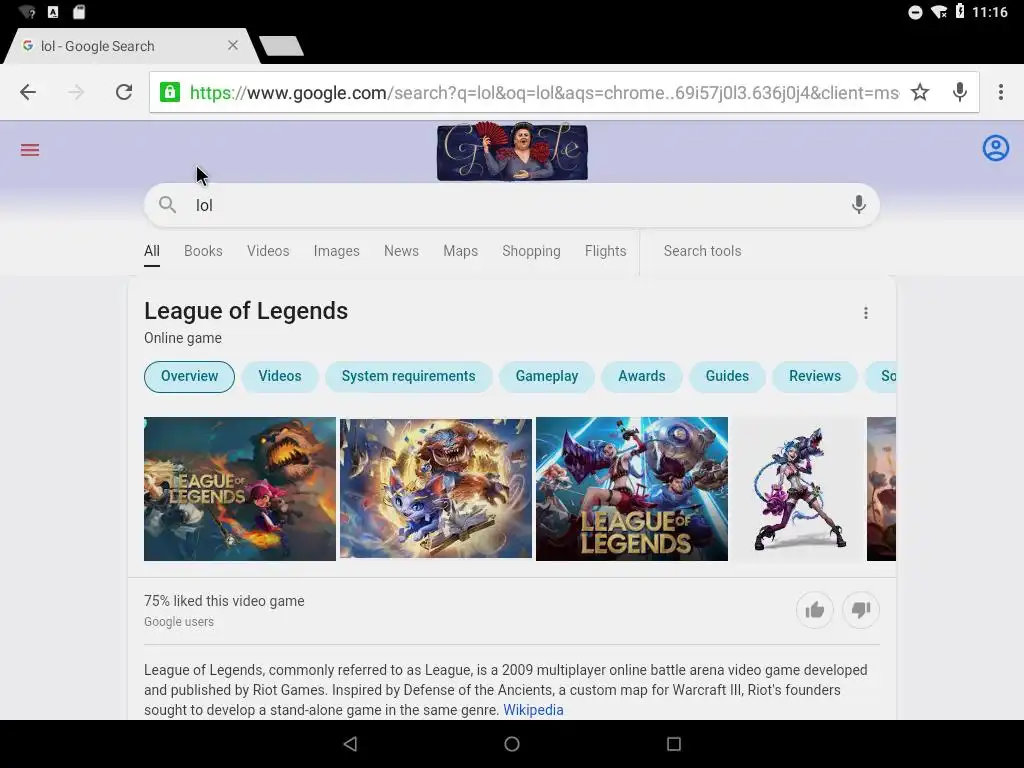Tap Android recent apps square button
The image size is (1024, 768).
pos(674,744)
